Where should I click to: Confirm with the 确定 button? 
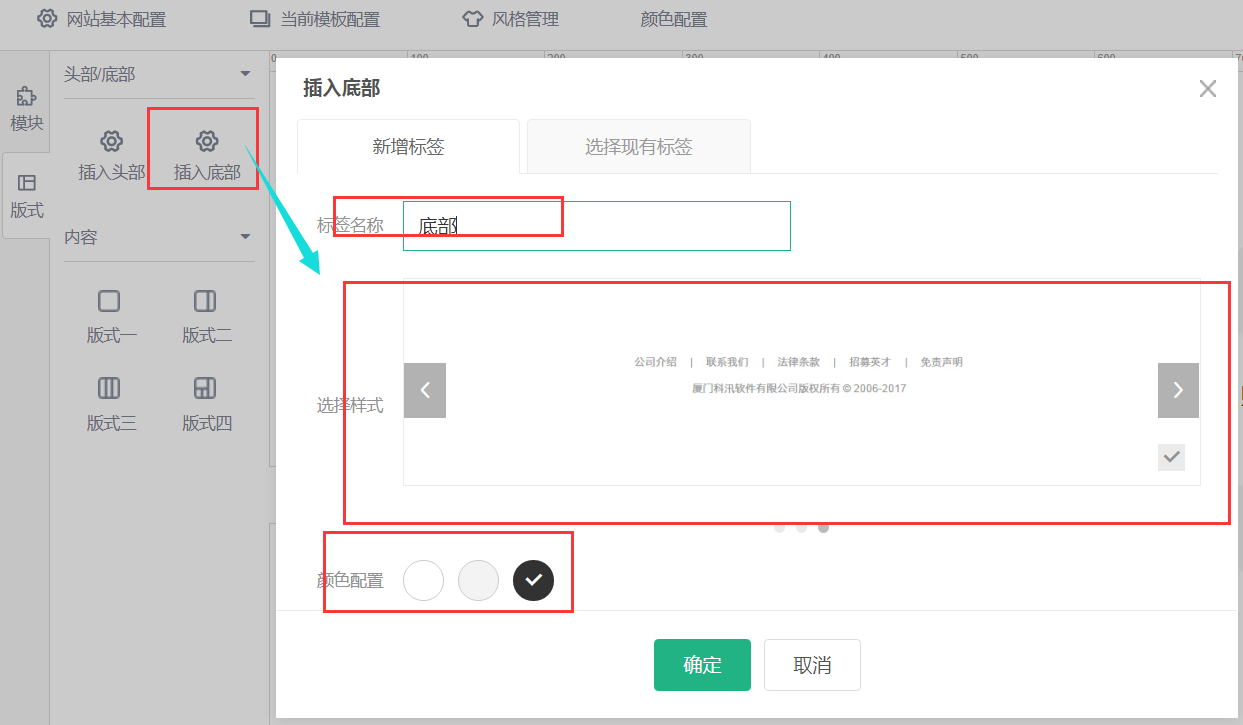pyautogui.click(x=702, y=664)
